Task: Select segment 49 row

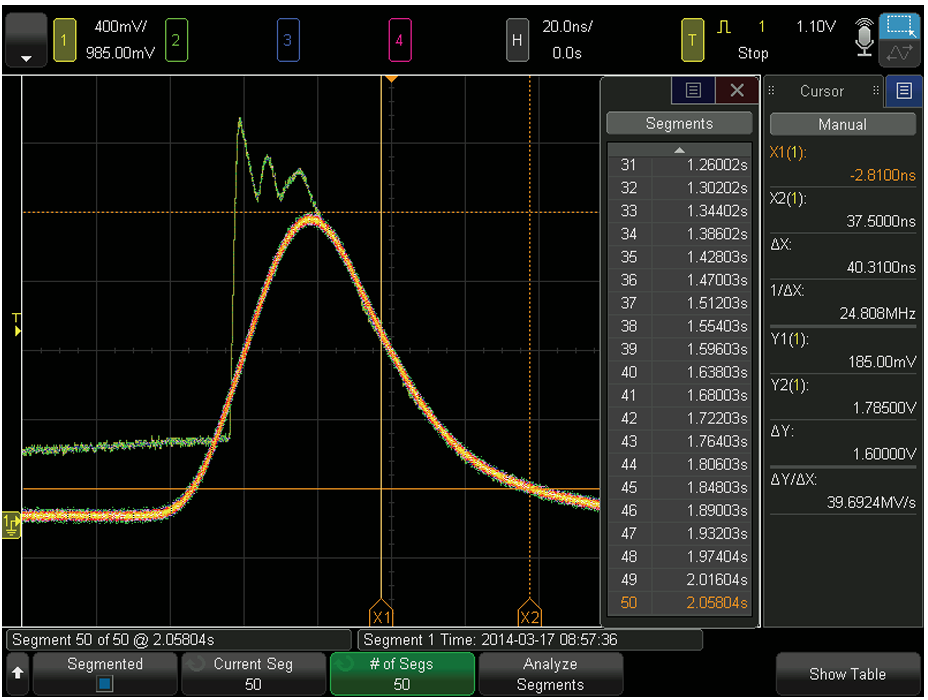Action: (x=679, y=580)
